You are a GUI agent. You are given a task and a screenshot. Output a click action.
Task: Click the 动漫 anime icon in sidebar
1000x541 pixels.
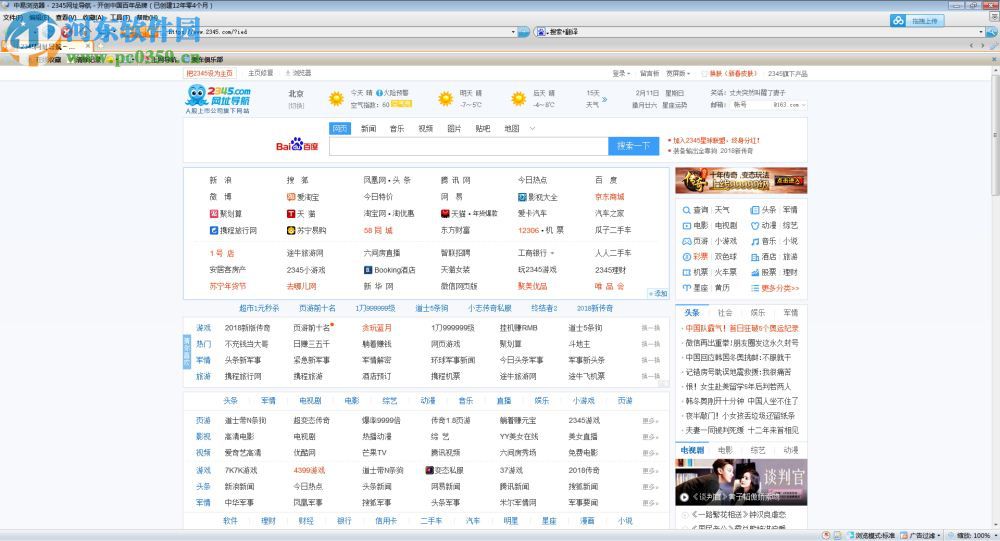(x=755, y=226)
